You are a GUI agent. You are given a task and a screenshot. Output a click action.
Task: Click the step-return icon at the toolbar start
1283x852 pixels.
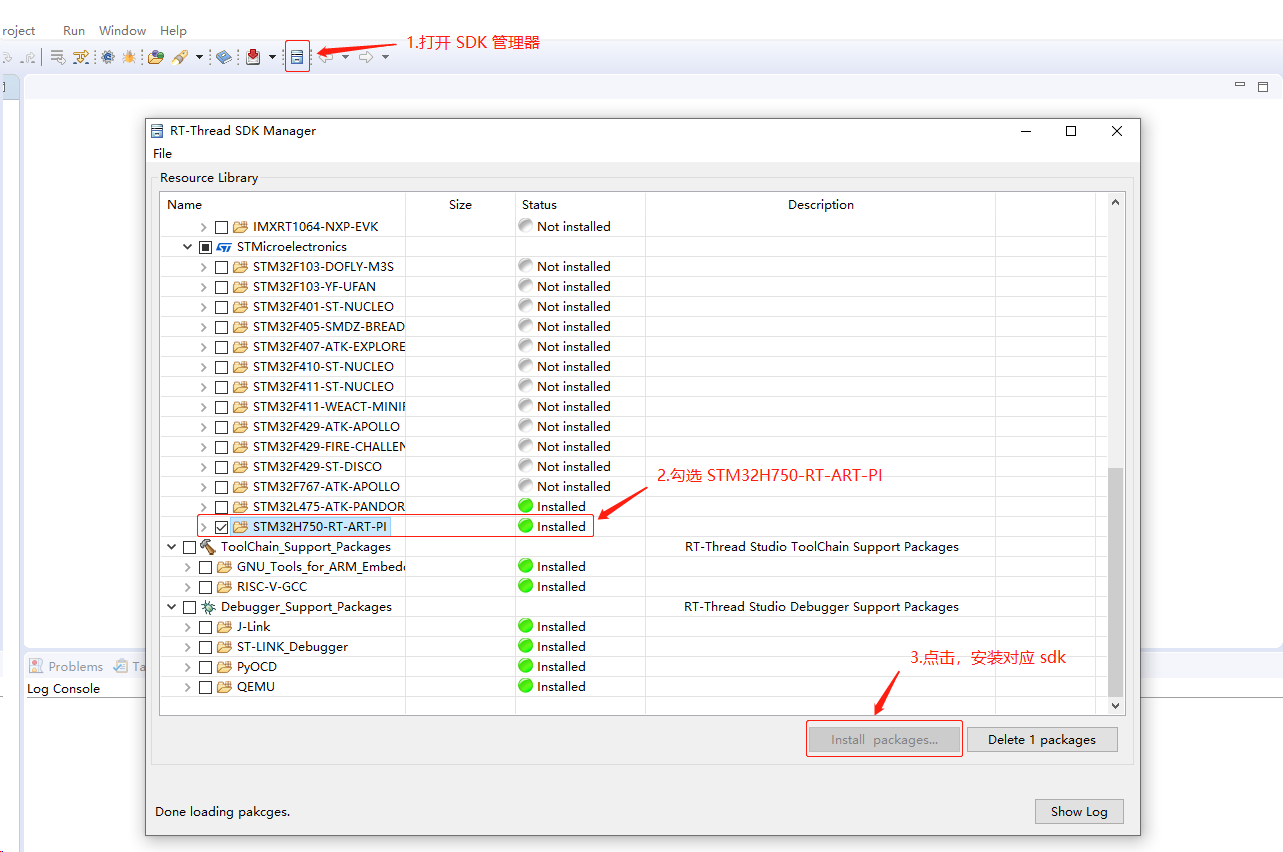(30, 57)
